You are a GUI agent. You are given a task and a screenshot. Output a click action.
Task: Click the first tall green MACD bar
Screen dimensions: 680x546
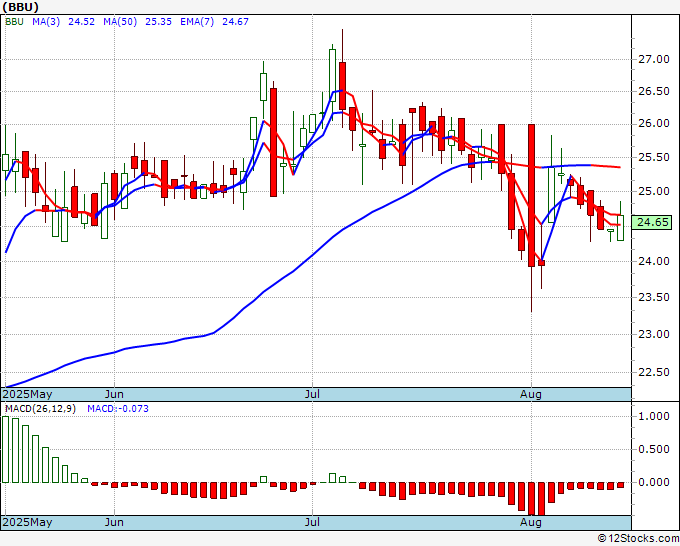coord(5,449)
